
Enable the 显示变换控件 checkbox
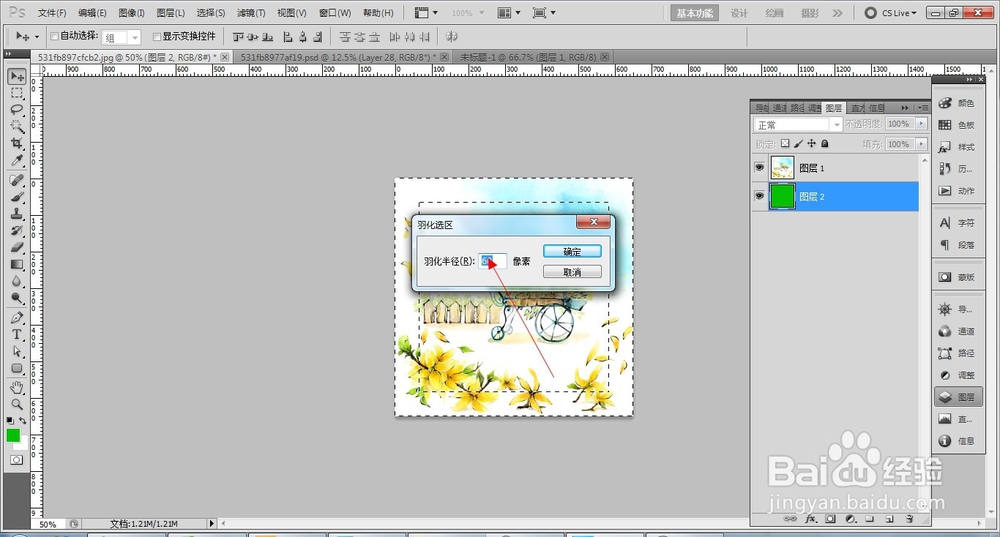pos(157,36)
